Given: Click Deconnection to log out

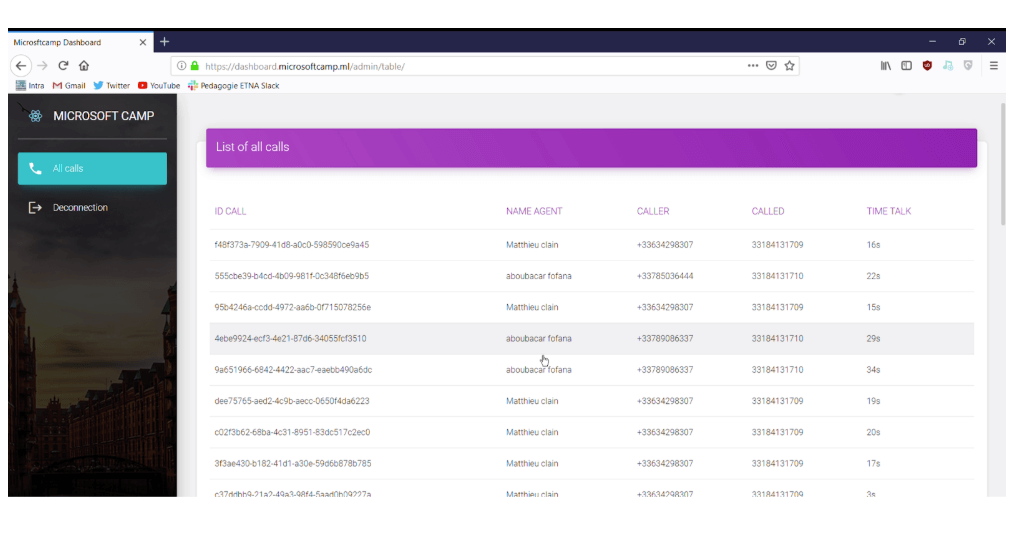Looking at the screenshot, I should click(x=81, y=207).
